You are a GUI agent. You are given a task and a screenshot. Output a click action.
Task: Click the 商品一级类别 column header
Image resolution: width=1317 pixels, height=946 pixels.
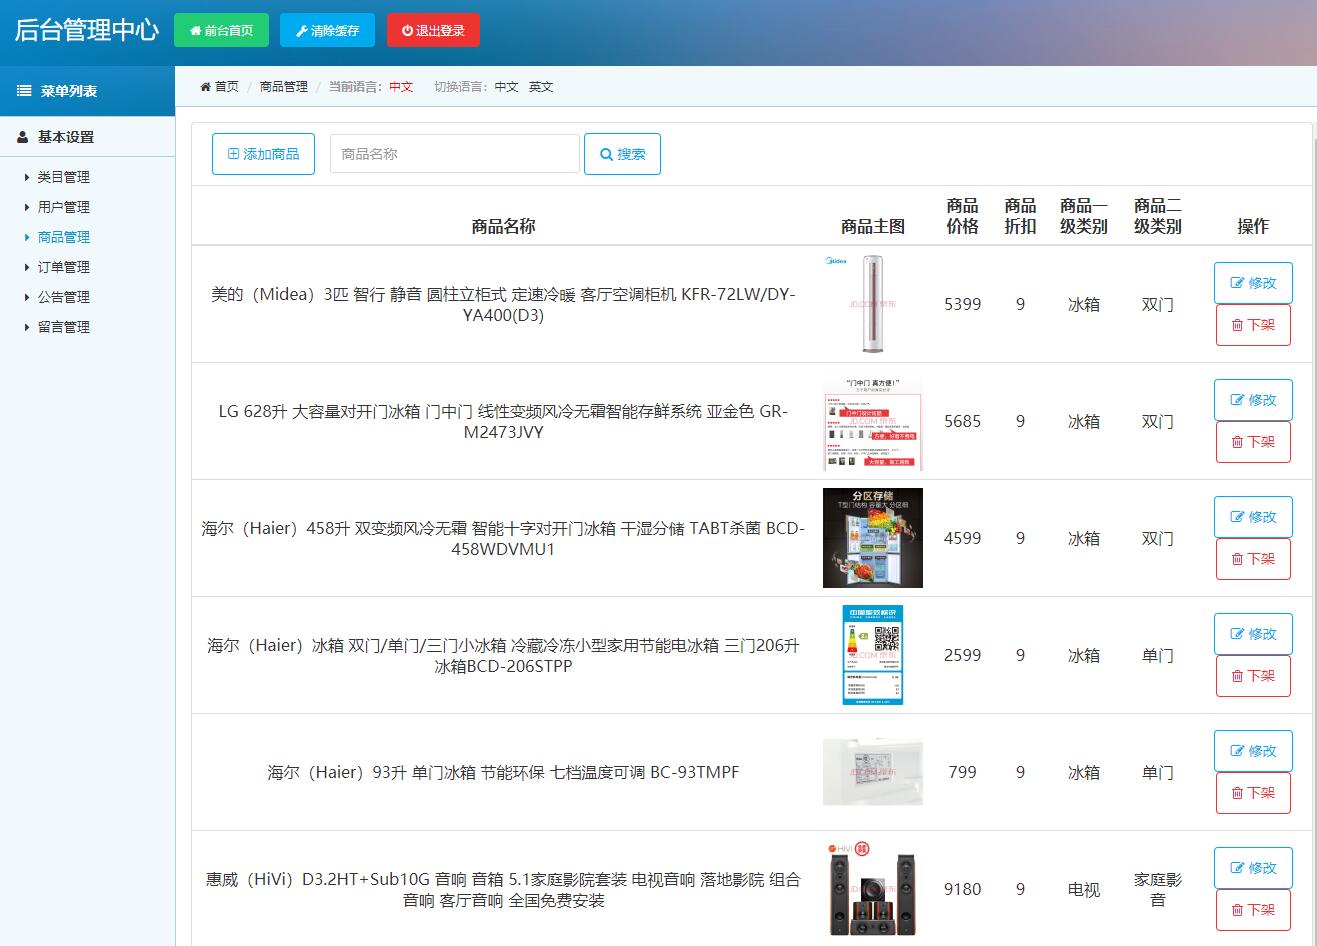pos(1084,216)
